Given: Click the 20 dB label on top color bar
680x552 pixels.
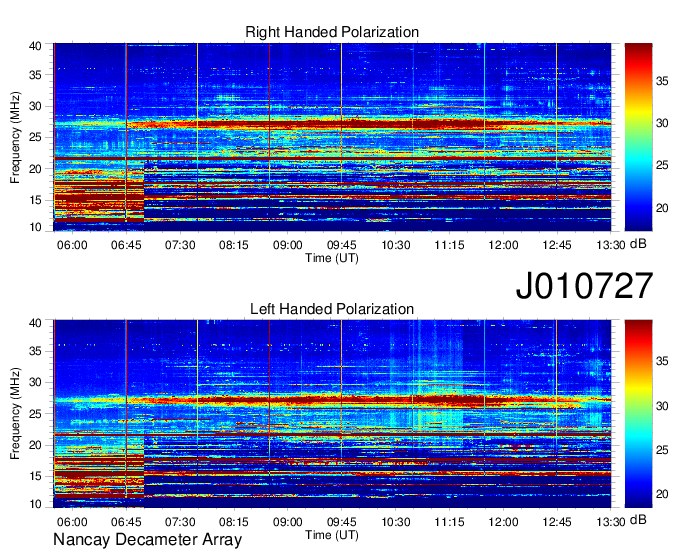Looking at the screenshot, I should pos(662,208).
